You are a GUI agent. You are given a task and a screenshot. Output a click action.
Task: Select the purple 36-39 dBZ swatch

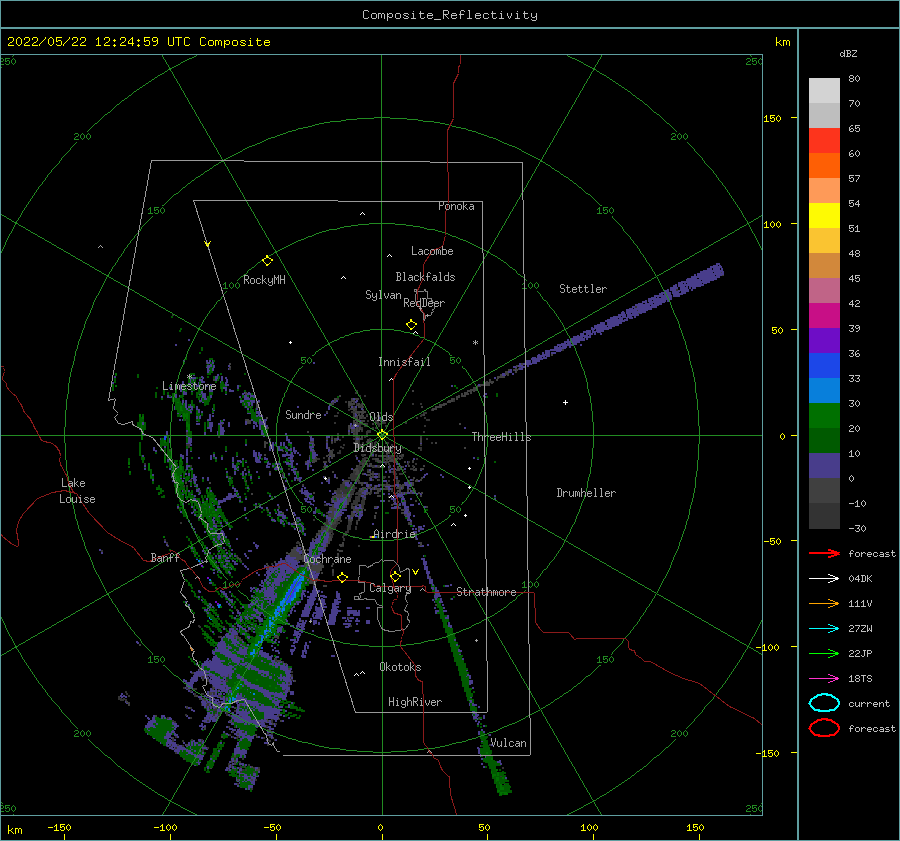tap(824, 340)
